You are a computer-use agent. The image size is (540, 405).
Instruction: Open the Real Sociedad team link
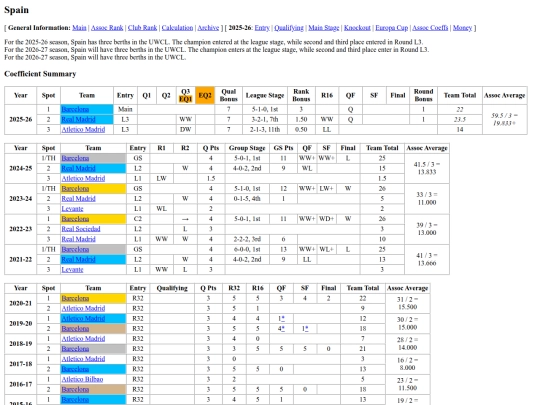click(81, 229)
